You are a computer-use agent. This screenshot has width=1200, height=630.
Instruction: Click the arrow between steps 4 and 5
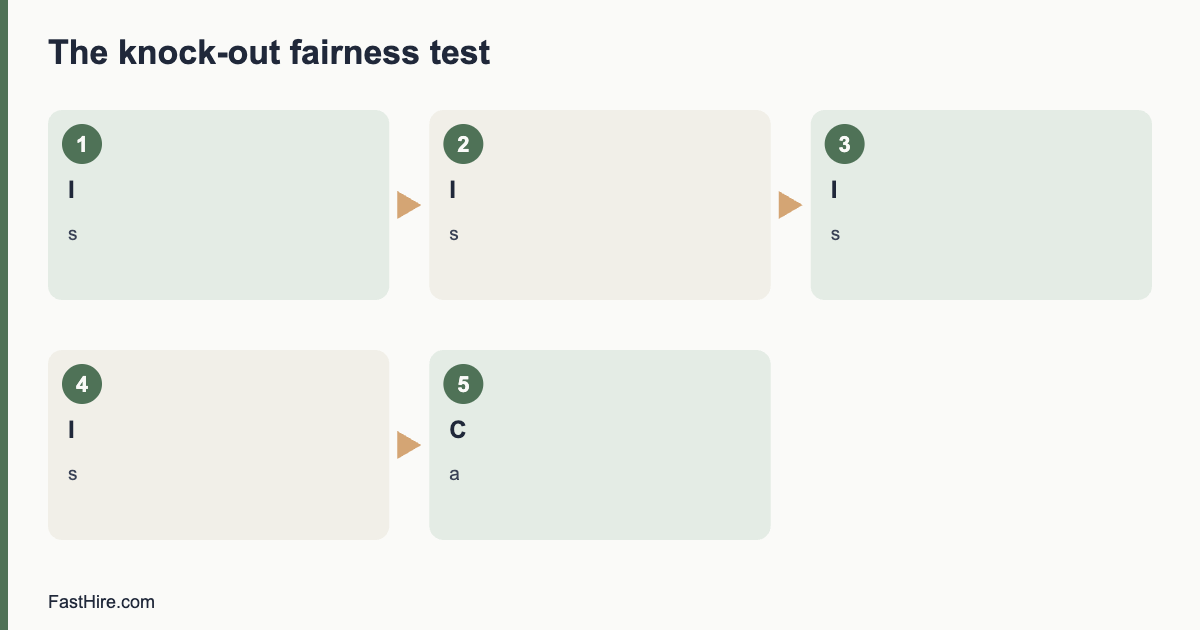point(409,445)
